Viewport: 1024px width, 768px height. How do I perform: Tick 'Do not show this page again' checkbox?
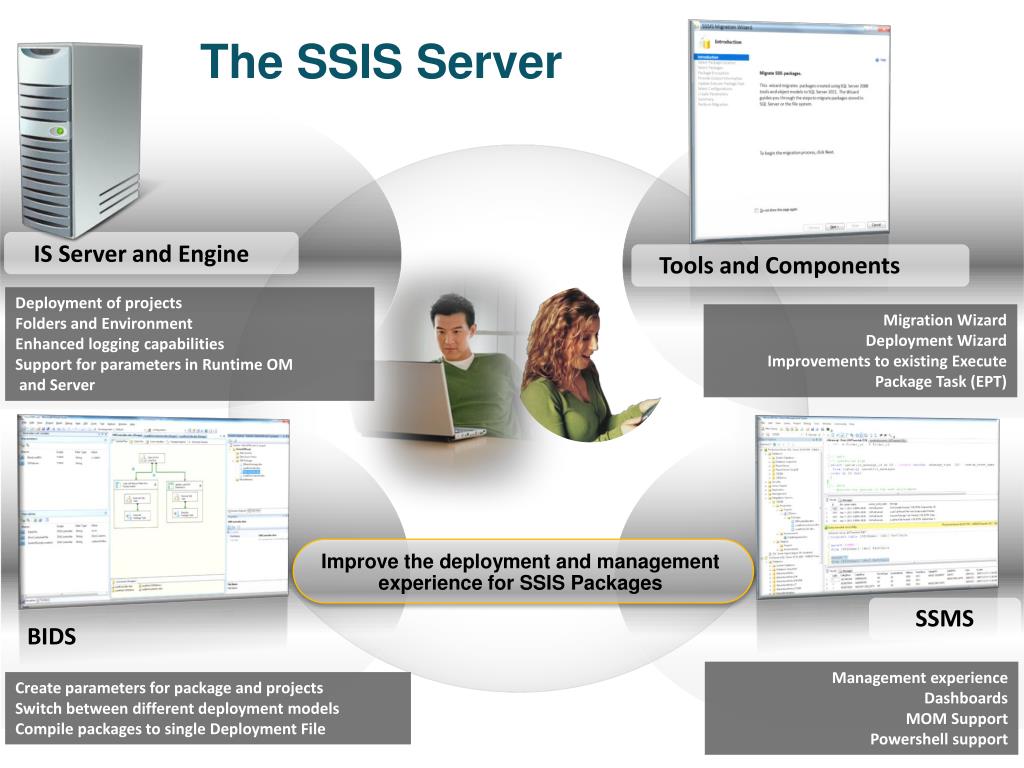coord(757,211)
